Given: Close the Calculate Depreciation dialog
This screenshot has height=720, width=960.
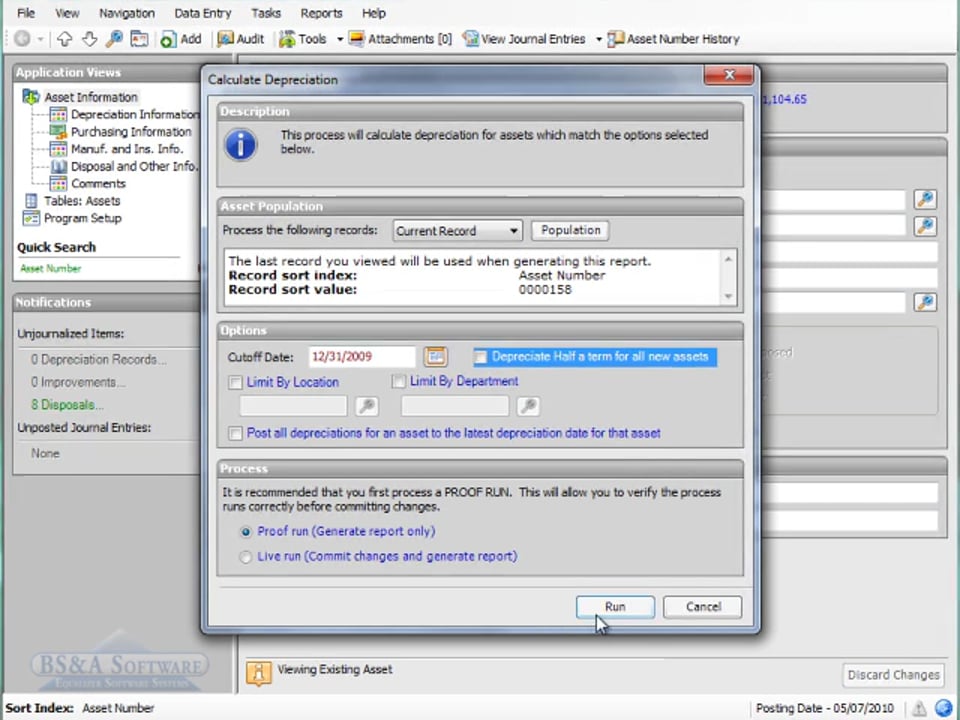Looking at the screenshot, I should click(x=729, y=75).
